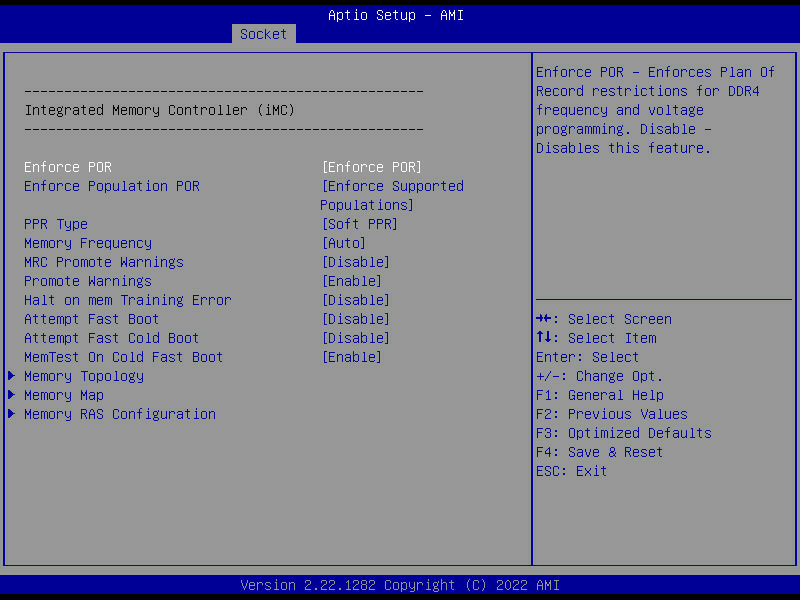Image resolution: width=800 pixels, height=600 pixels.
Task: Open the Memory RAS Configuration submenu
Action: coord(120,414)
